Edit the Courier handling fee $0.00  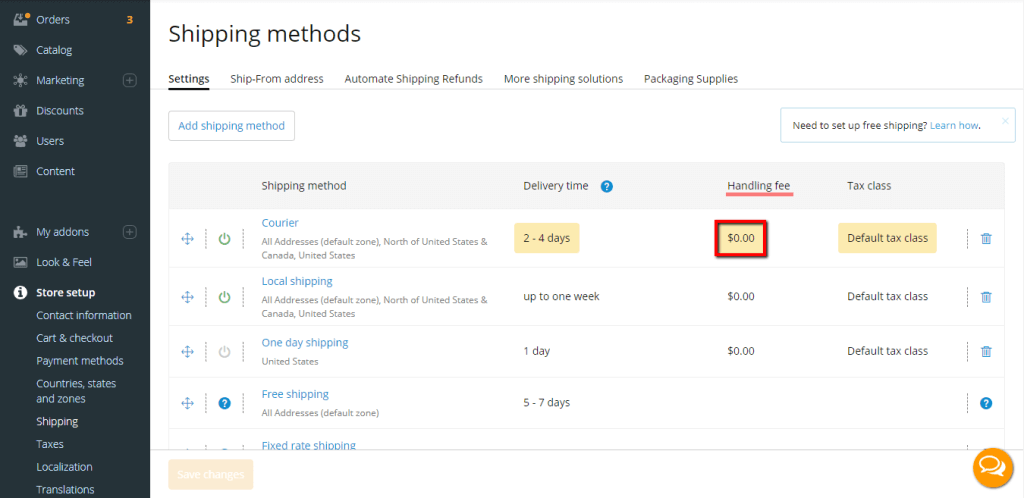741,238
